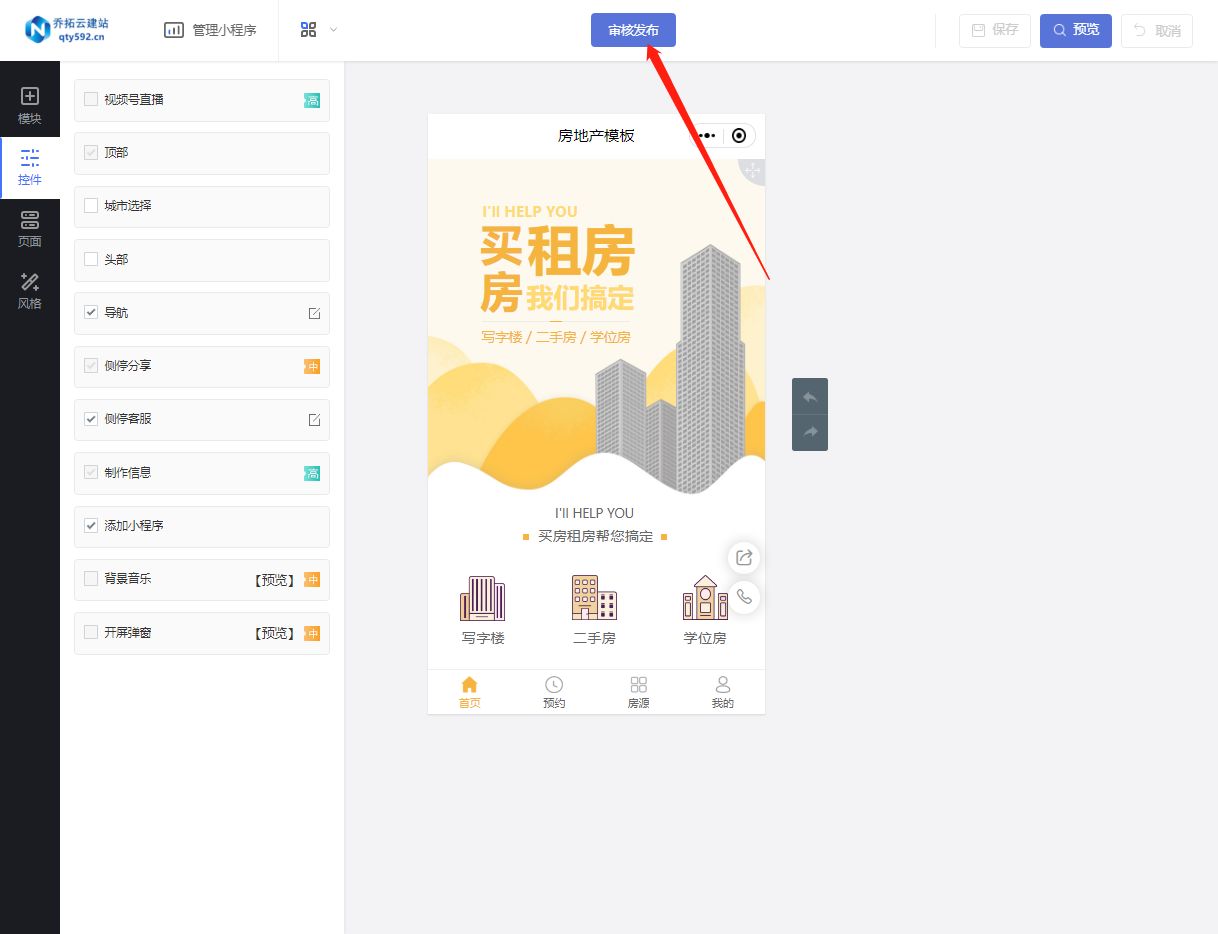Screen dimensions: 1218x934
Task: Click the undo arrow beside phone preview
Action: [810, 396]
